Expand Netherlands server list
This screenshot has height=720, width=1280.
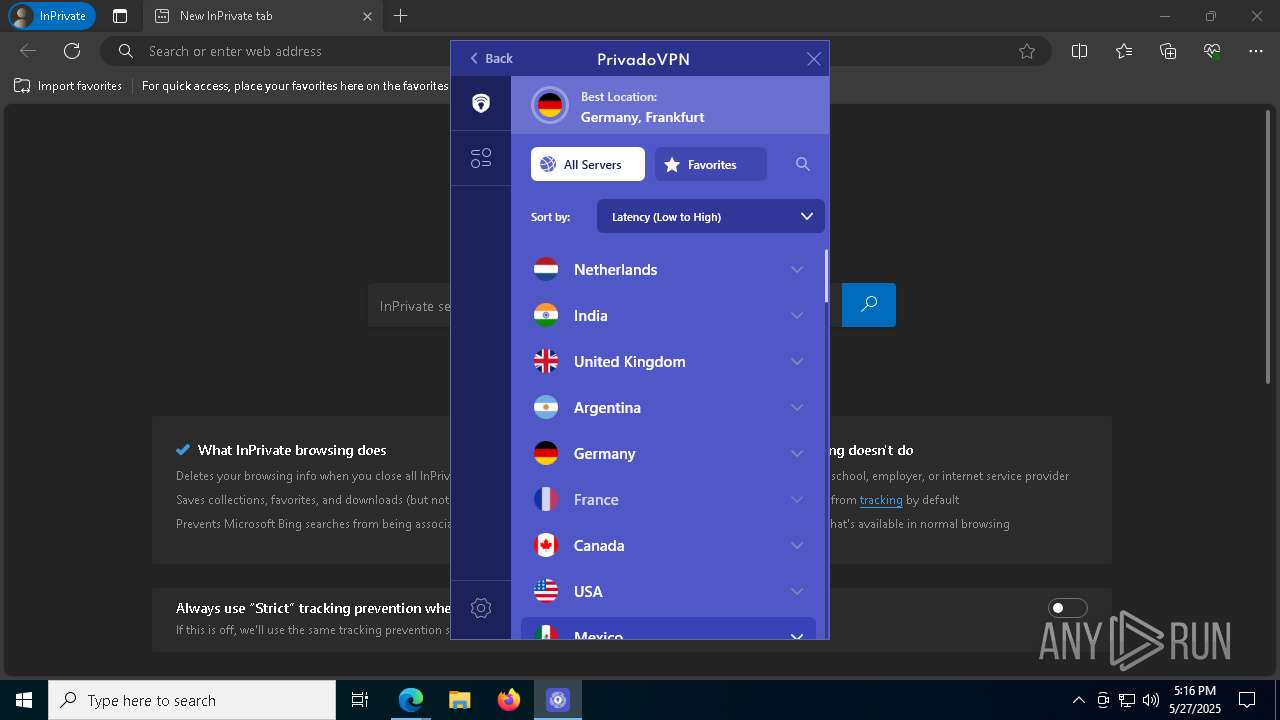[797, 269]
